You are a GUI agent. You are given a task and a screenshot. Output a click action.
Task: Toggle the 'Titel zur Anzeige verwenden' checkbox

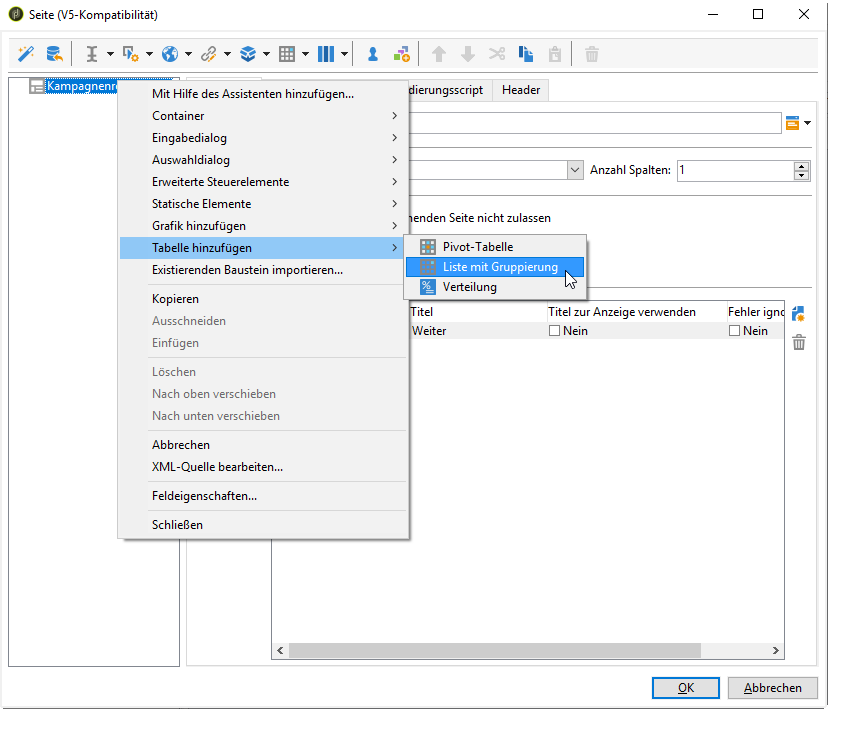click(x=555, y=331)
